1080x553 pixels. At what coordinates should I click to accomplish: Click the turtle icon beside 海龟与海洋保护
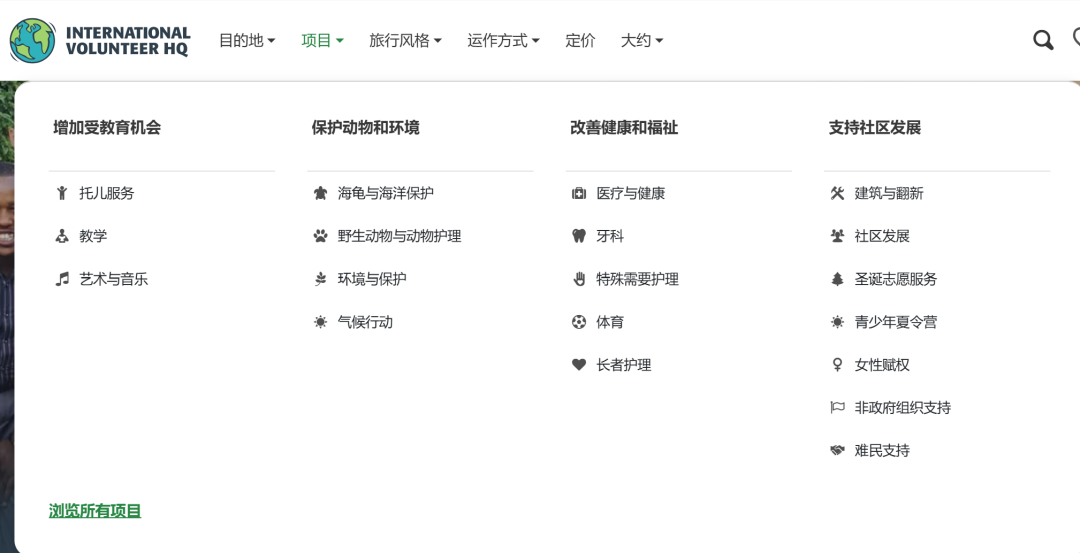(320, 193)
